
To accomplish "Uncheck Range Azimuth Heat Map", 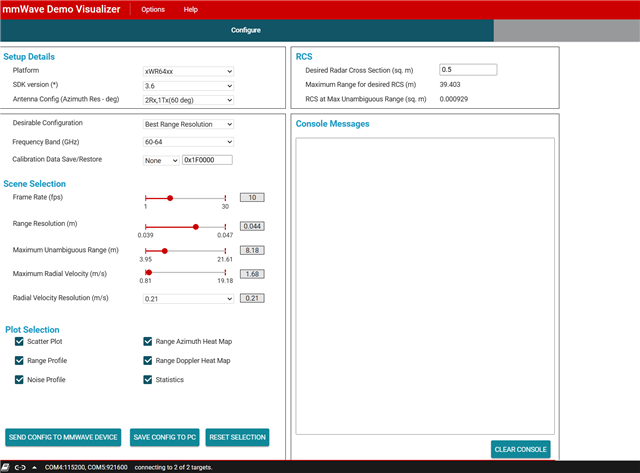I will tap(148, 342).
